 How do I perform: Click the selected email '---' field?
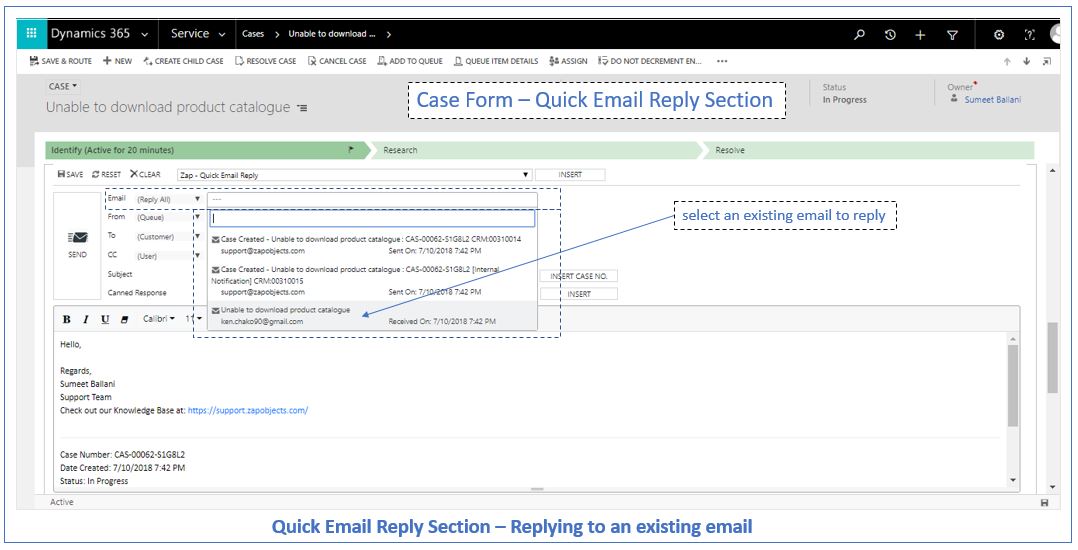tap(372, 199)
